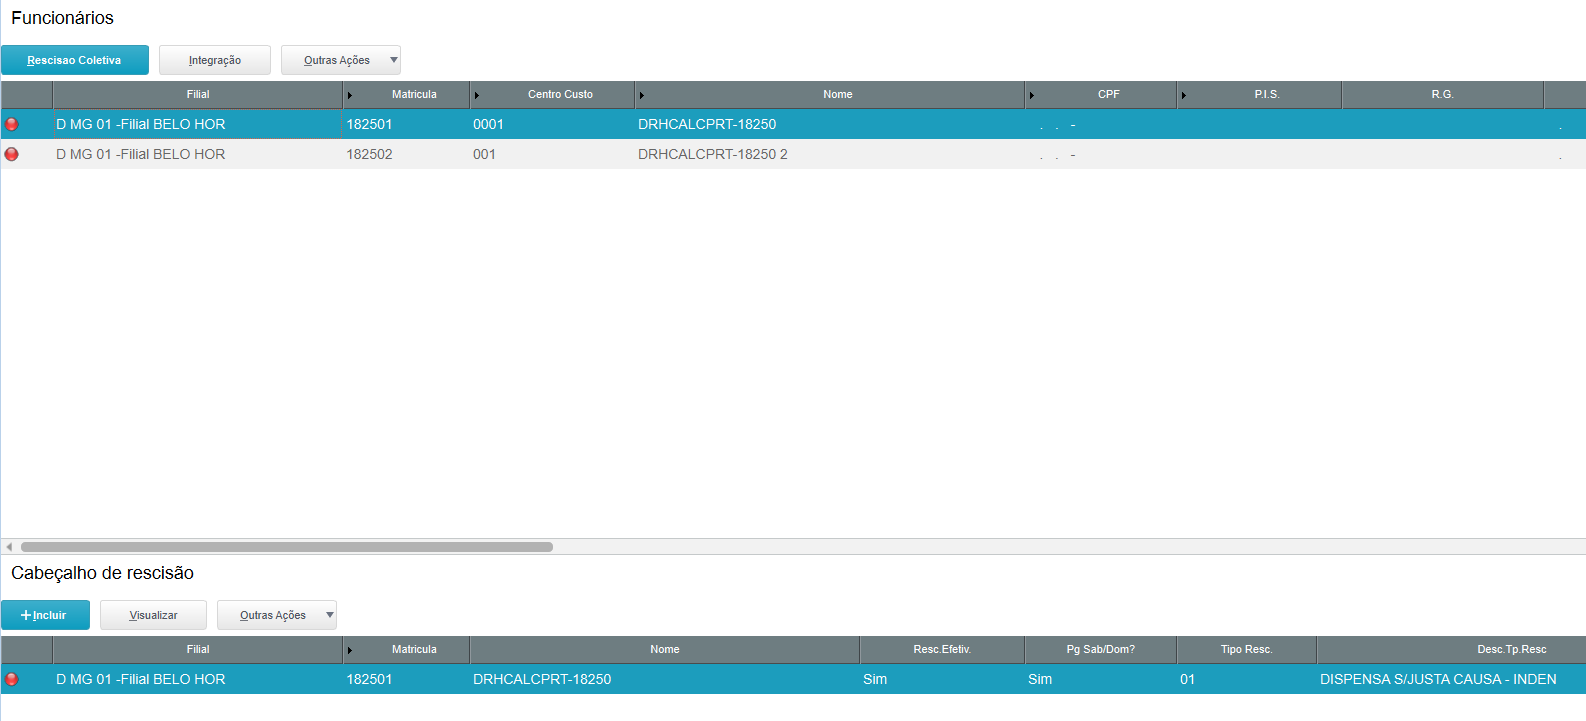
Task: Click the P.I.S. column header
Action: [x=1259, y=94]
